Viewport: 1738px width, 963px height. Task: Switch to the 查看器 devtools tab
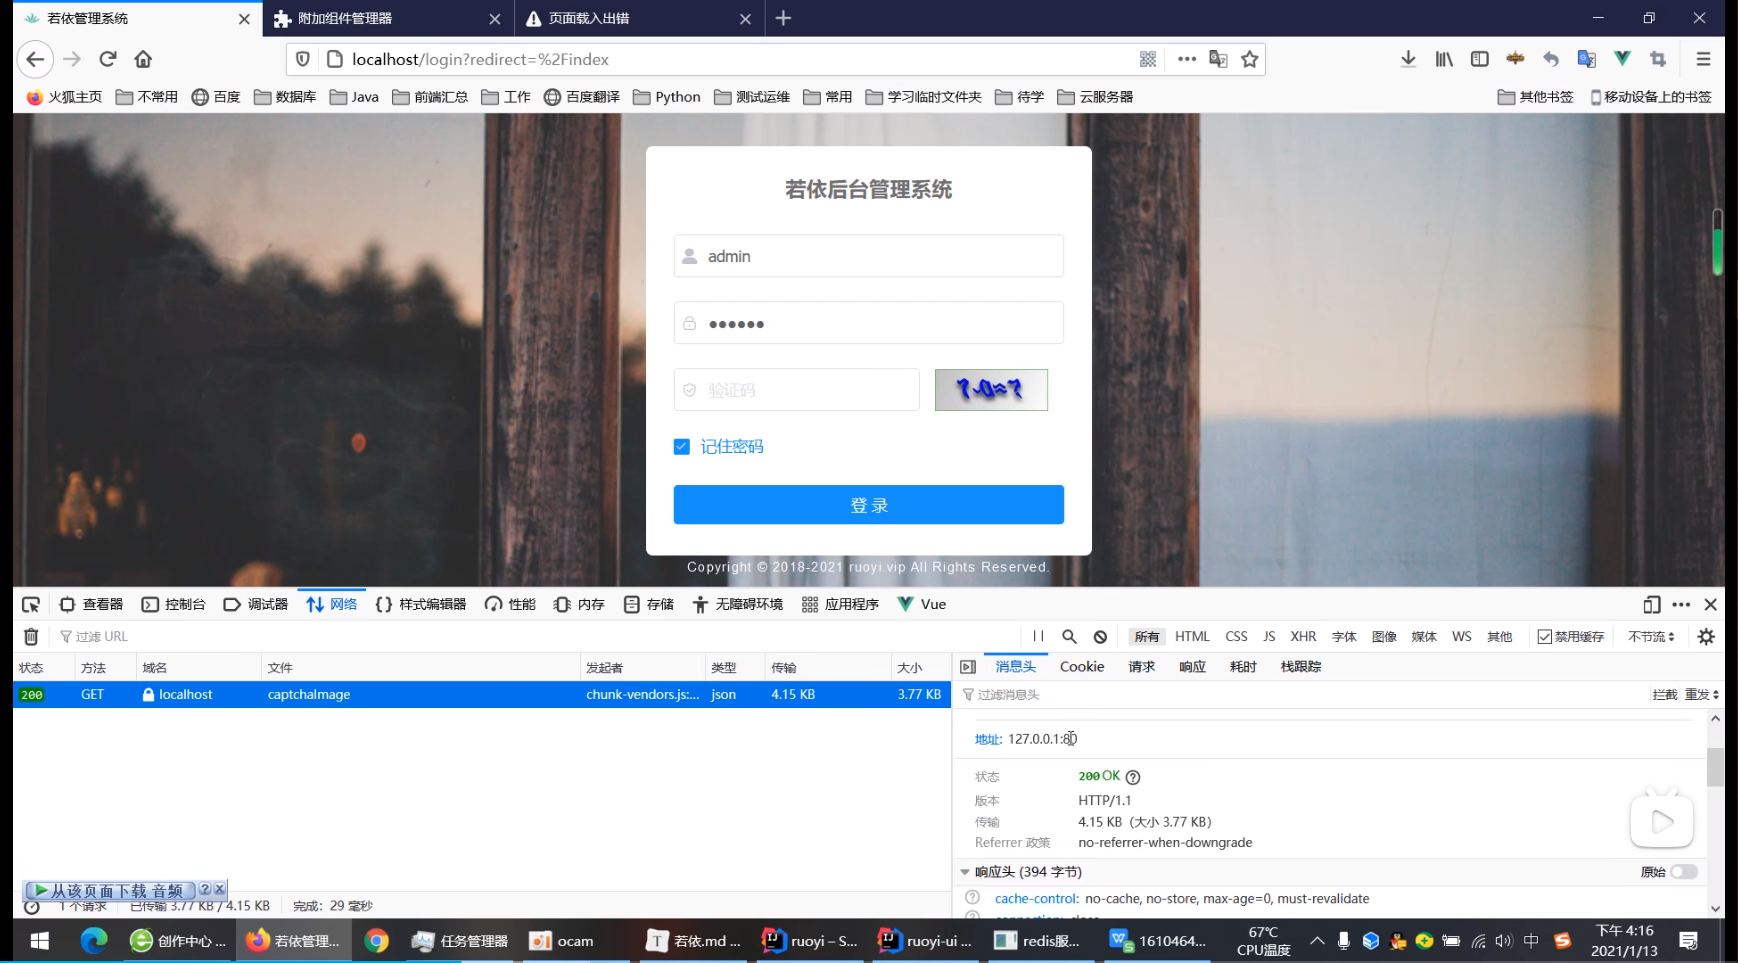coord(91,604)
